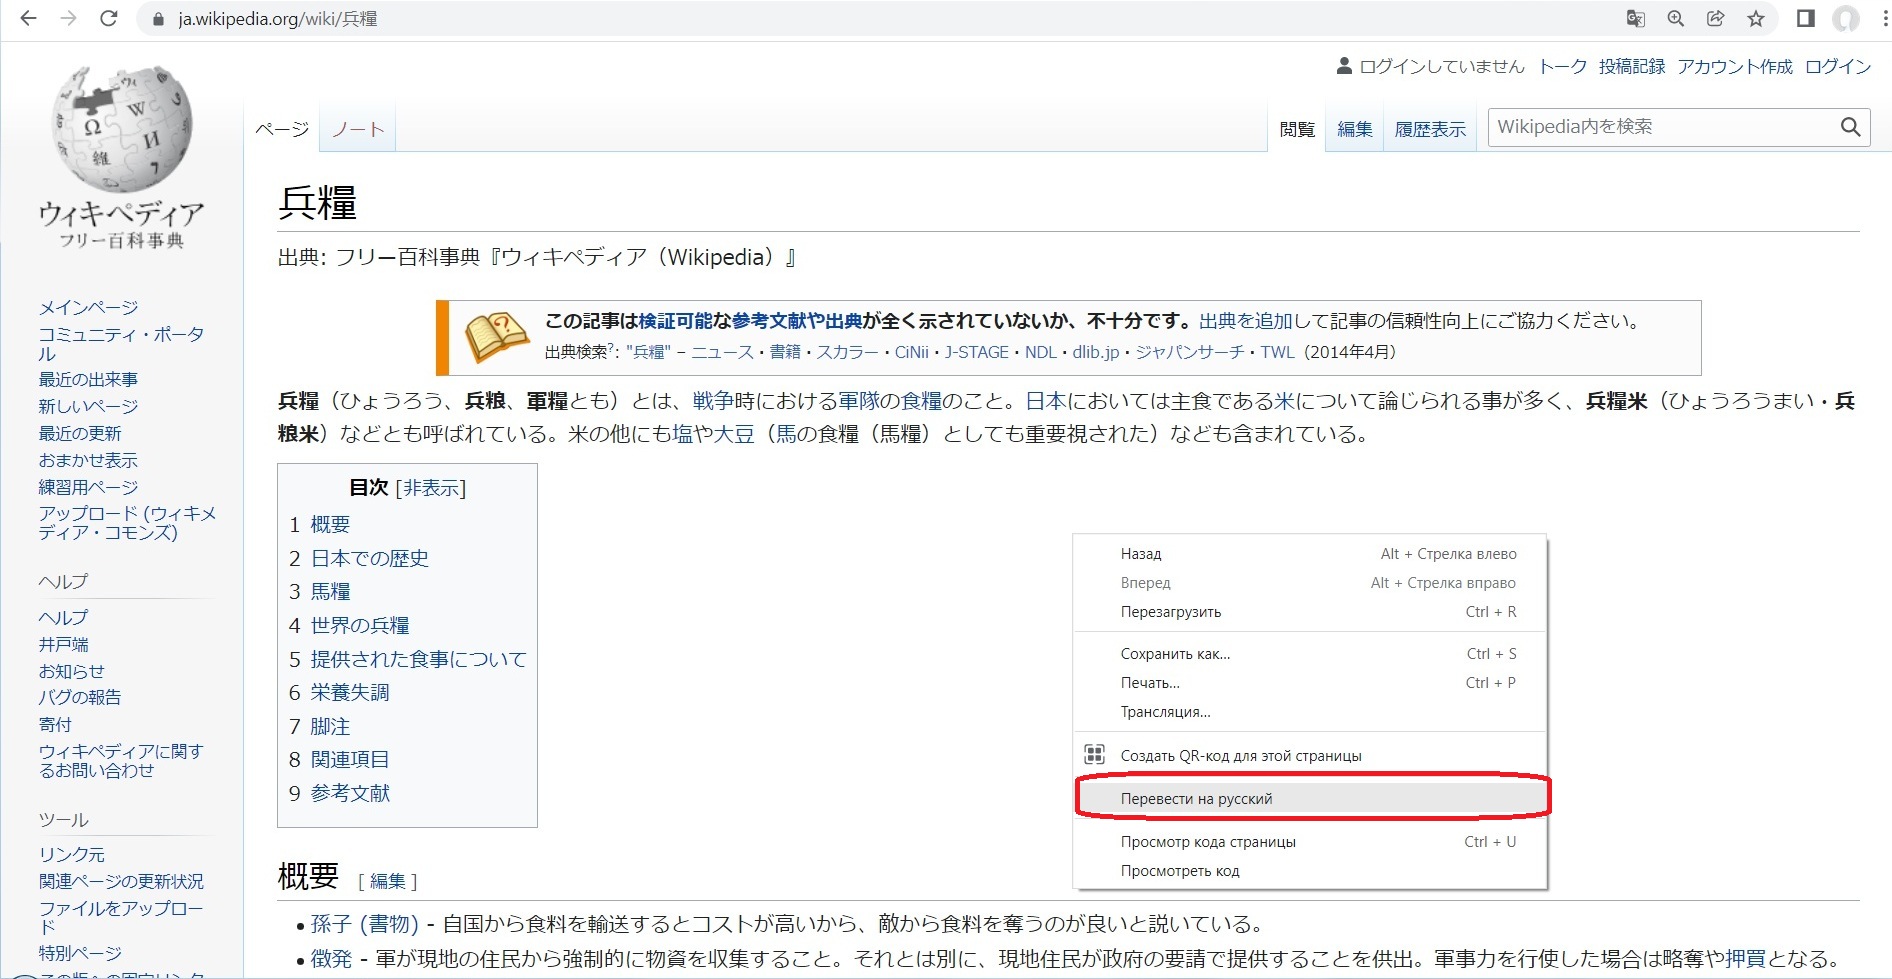Screen dimensions: 1892x979
Task: Open リンク元 in the tools section
Action: [71, 854]
